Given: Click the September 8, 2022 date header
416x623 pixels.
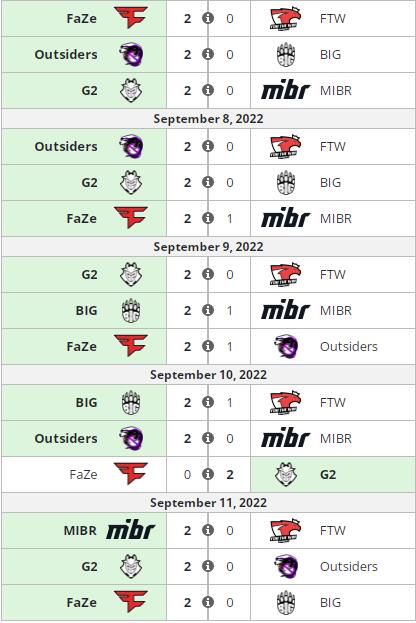Looking at the screenshot, I should (x=208, y=119).
